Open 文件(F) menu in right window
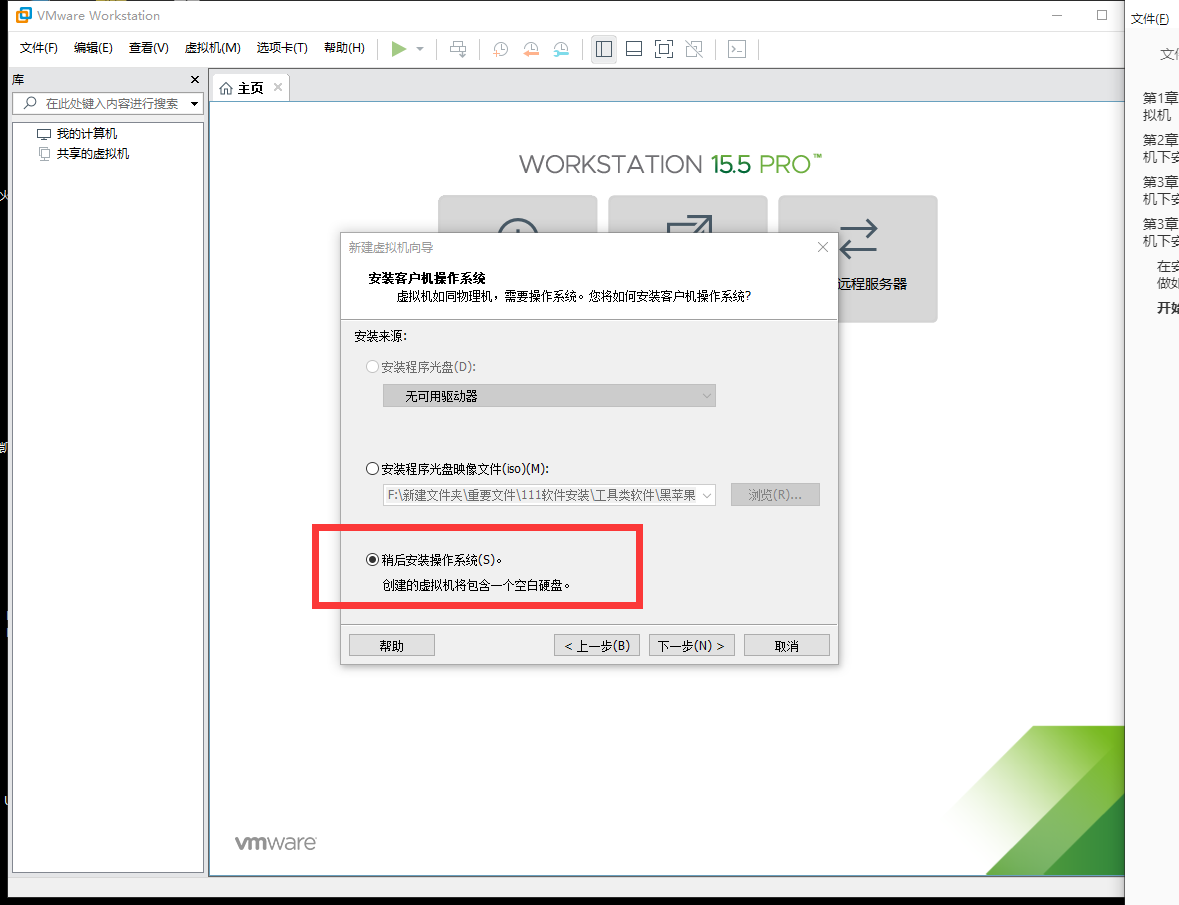This screenshot has width=1179, height=905. point(1150,19)
